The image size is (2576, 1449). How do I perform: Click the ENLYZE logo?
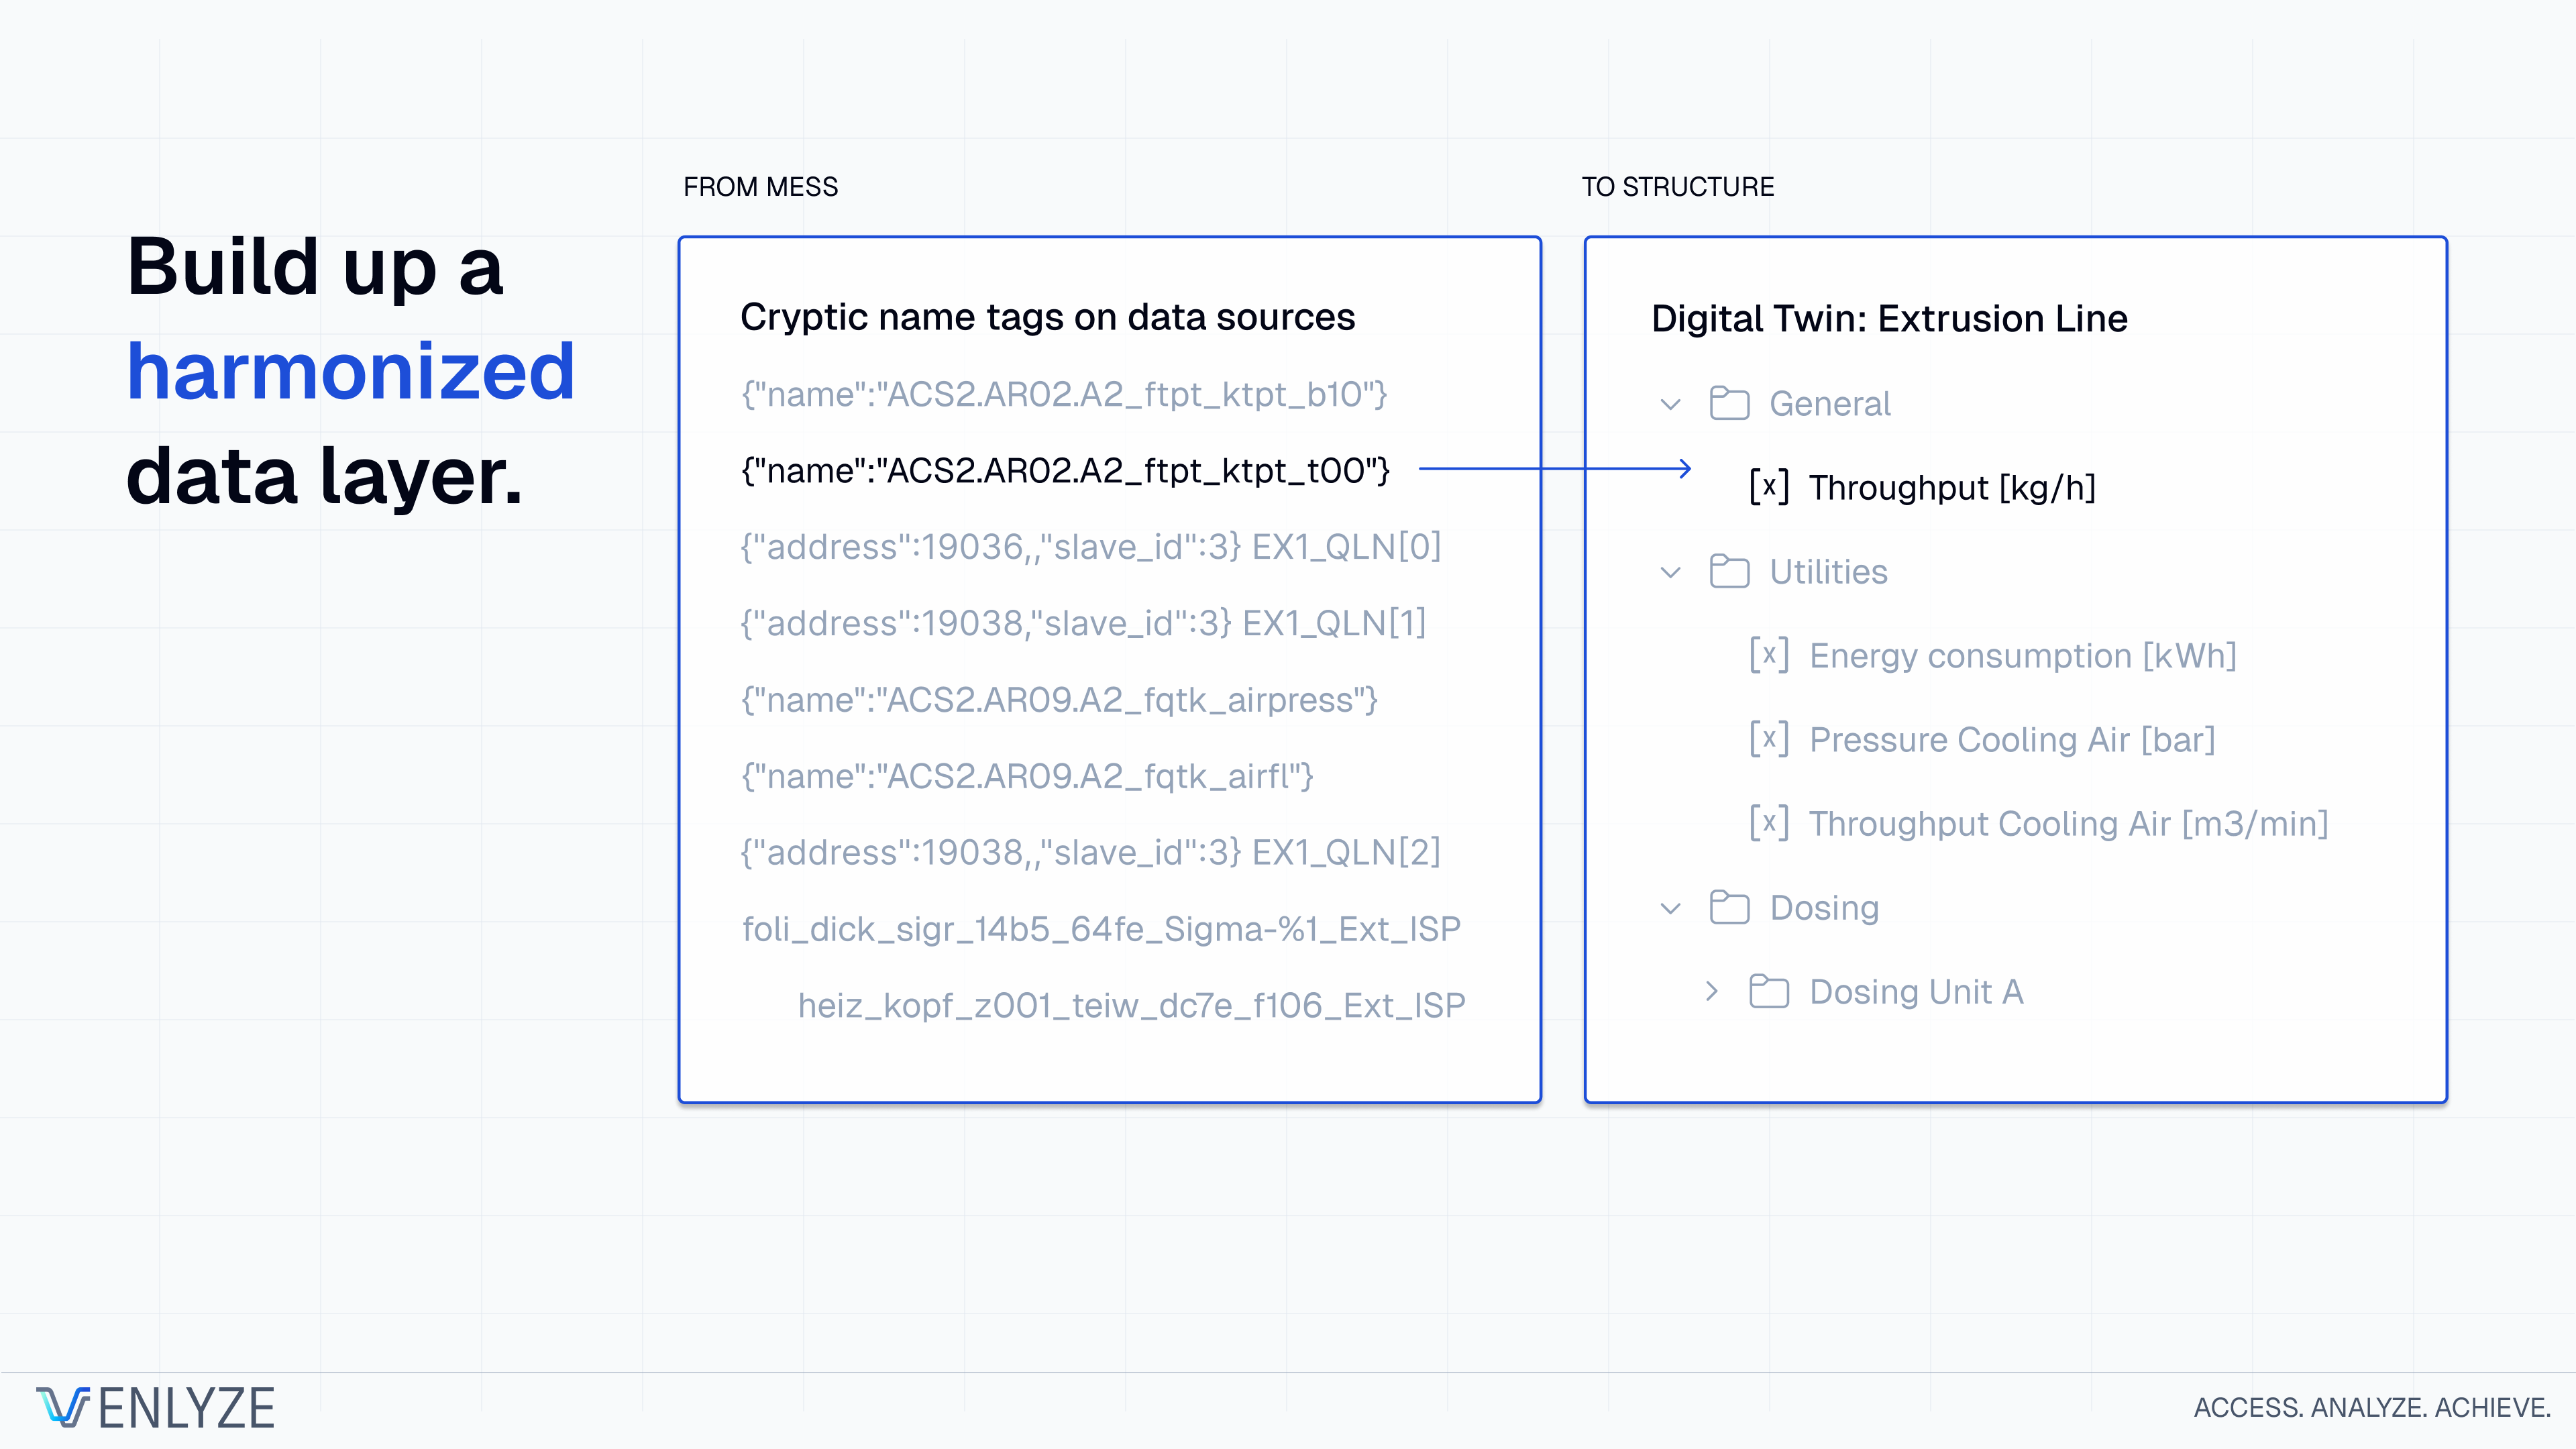[x=156, y=1408]
